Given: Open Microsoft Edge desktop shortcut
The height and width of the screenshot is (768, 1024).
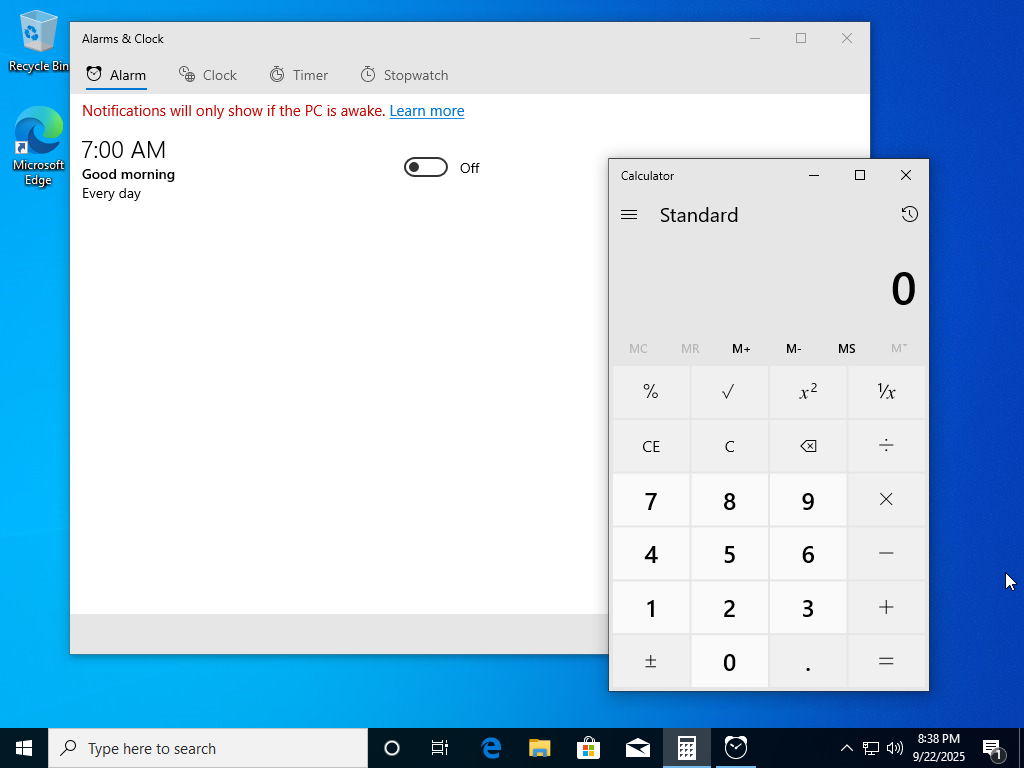Looking at the screenshot, I should pyautogui.click(x=38, y=146).
